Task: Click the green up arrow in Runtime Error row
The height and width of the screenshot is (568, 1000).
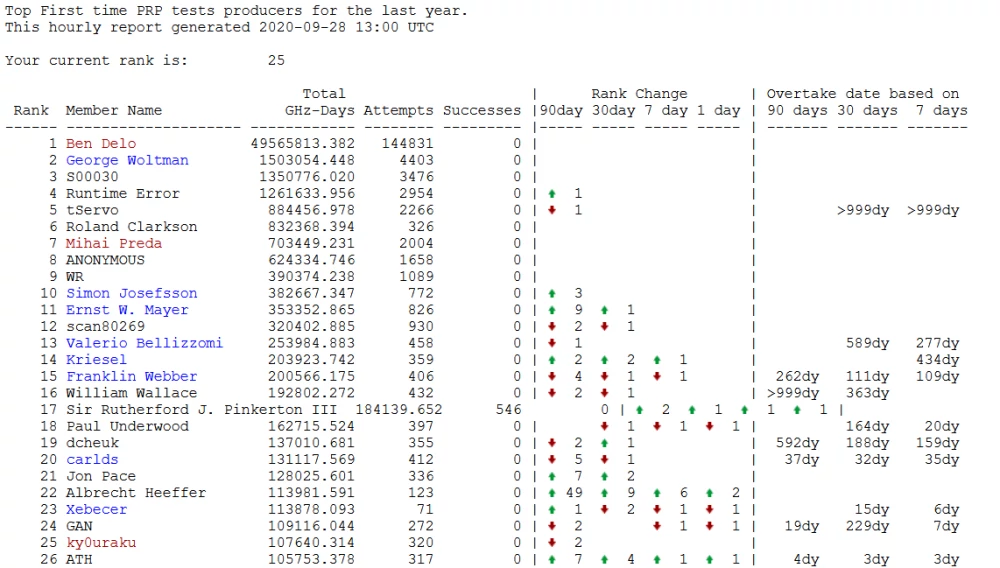Action: tap(552, 193)
